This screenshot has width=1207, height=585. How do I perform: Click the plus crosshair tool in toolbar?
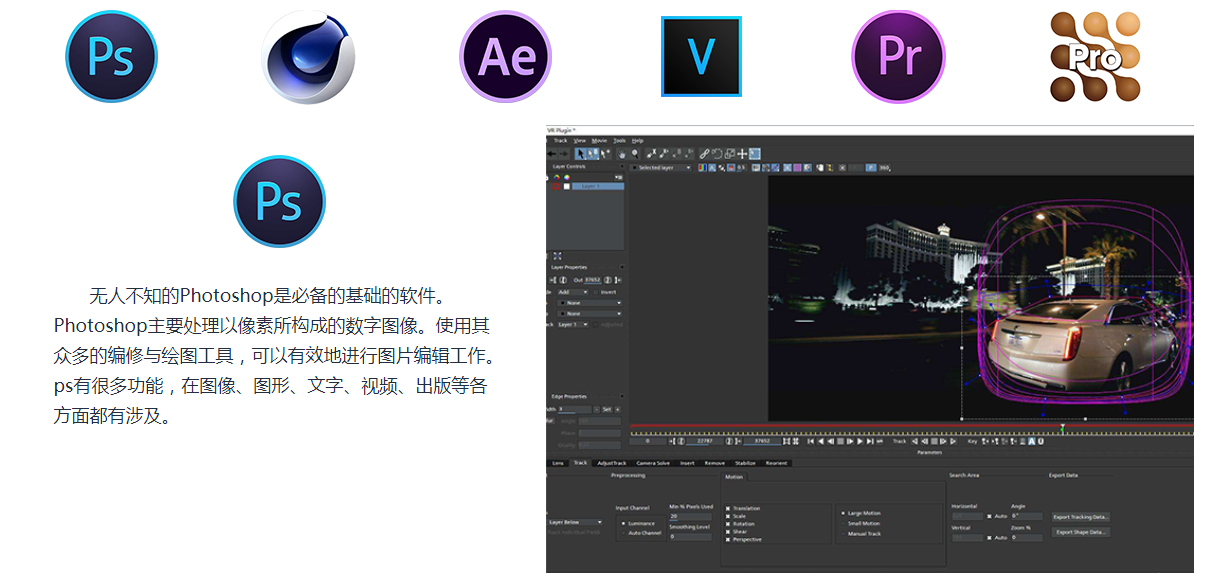[x=742, y=154]
